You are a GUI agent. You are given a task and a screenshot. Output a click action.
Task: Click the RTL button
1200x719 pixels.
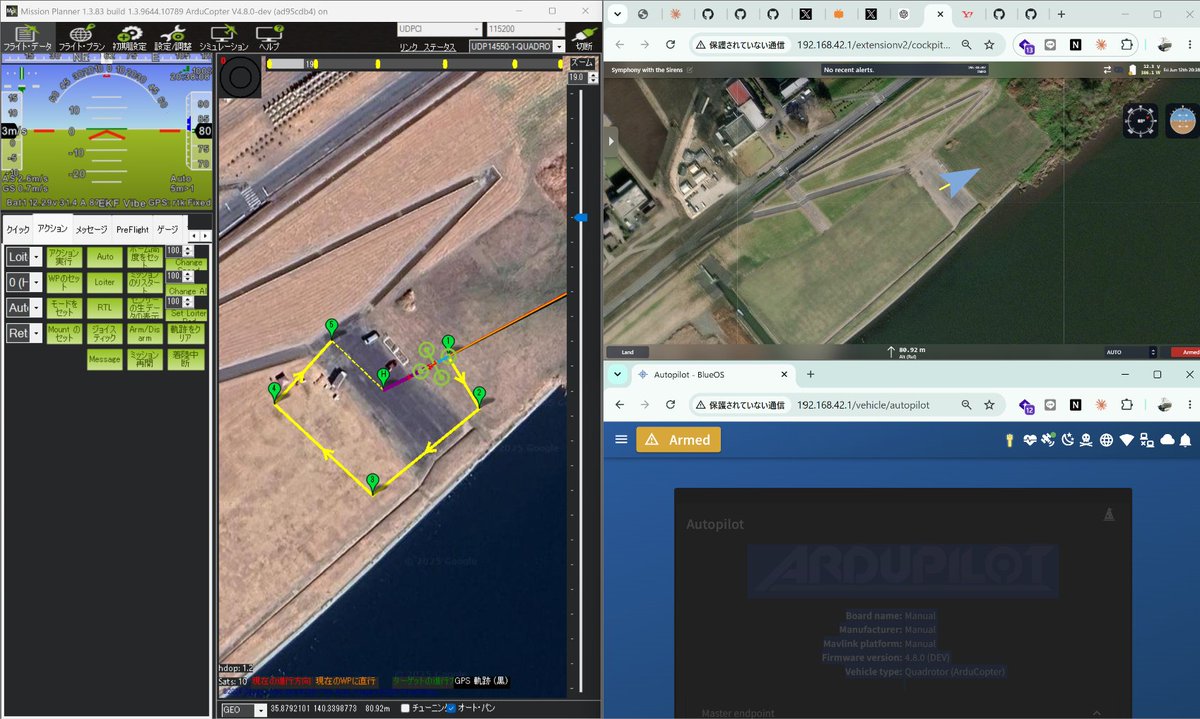(x=104, y=307)
